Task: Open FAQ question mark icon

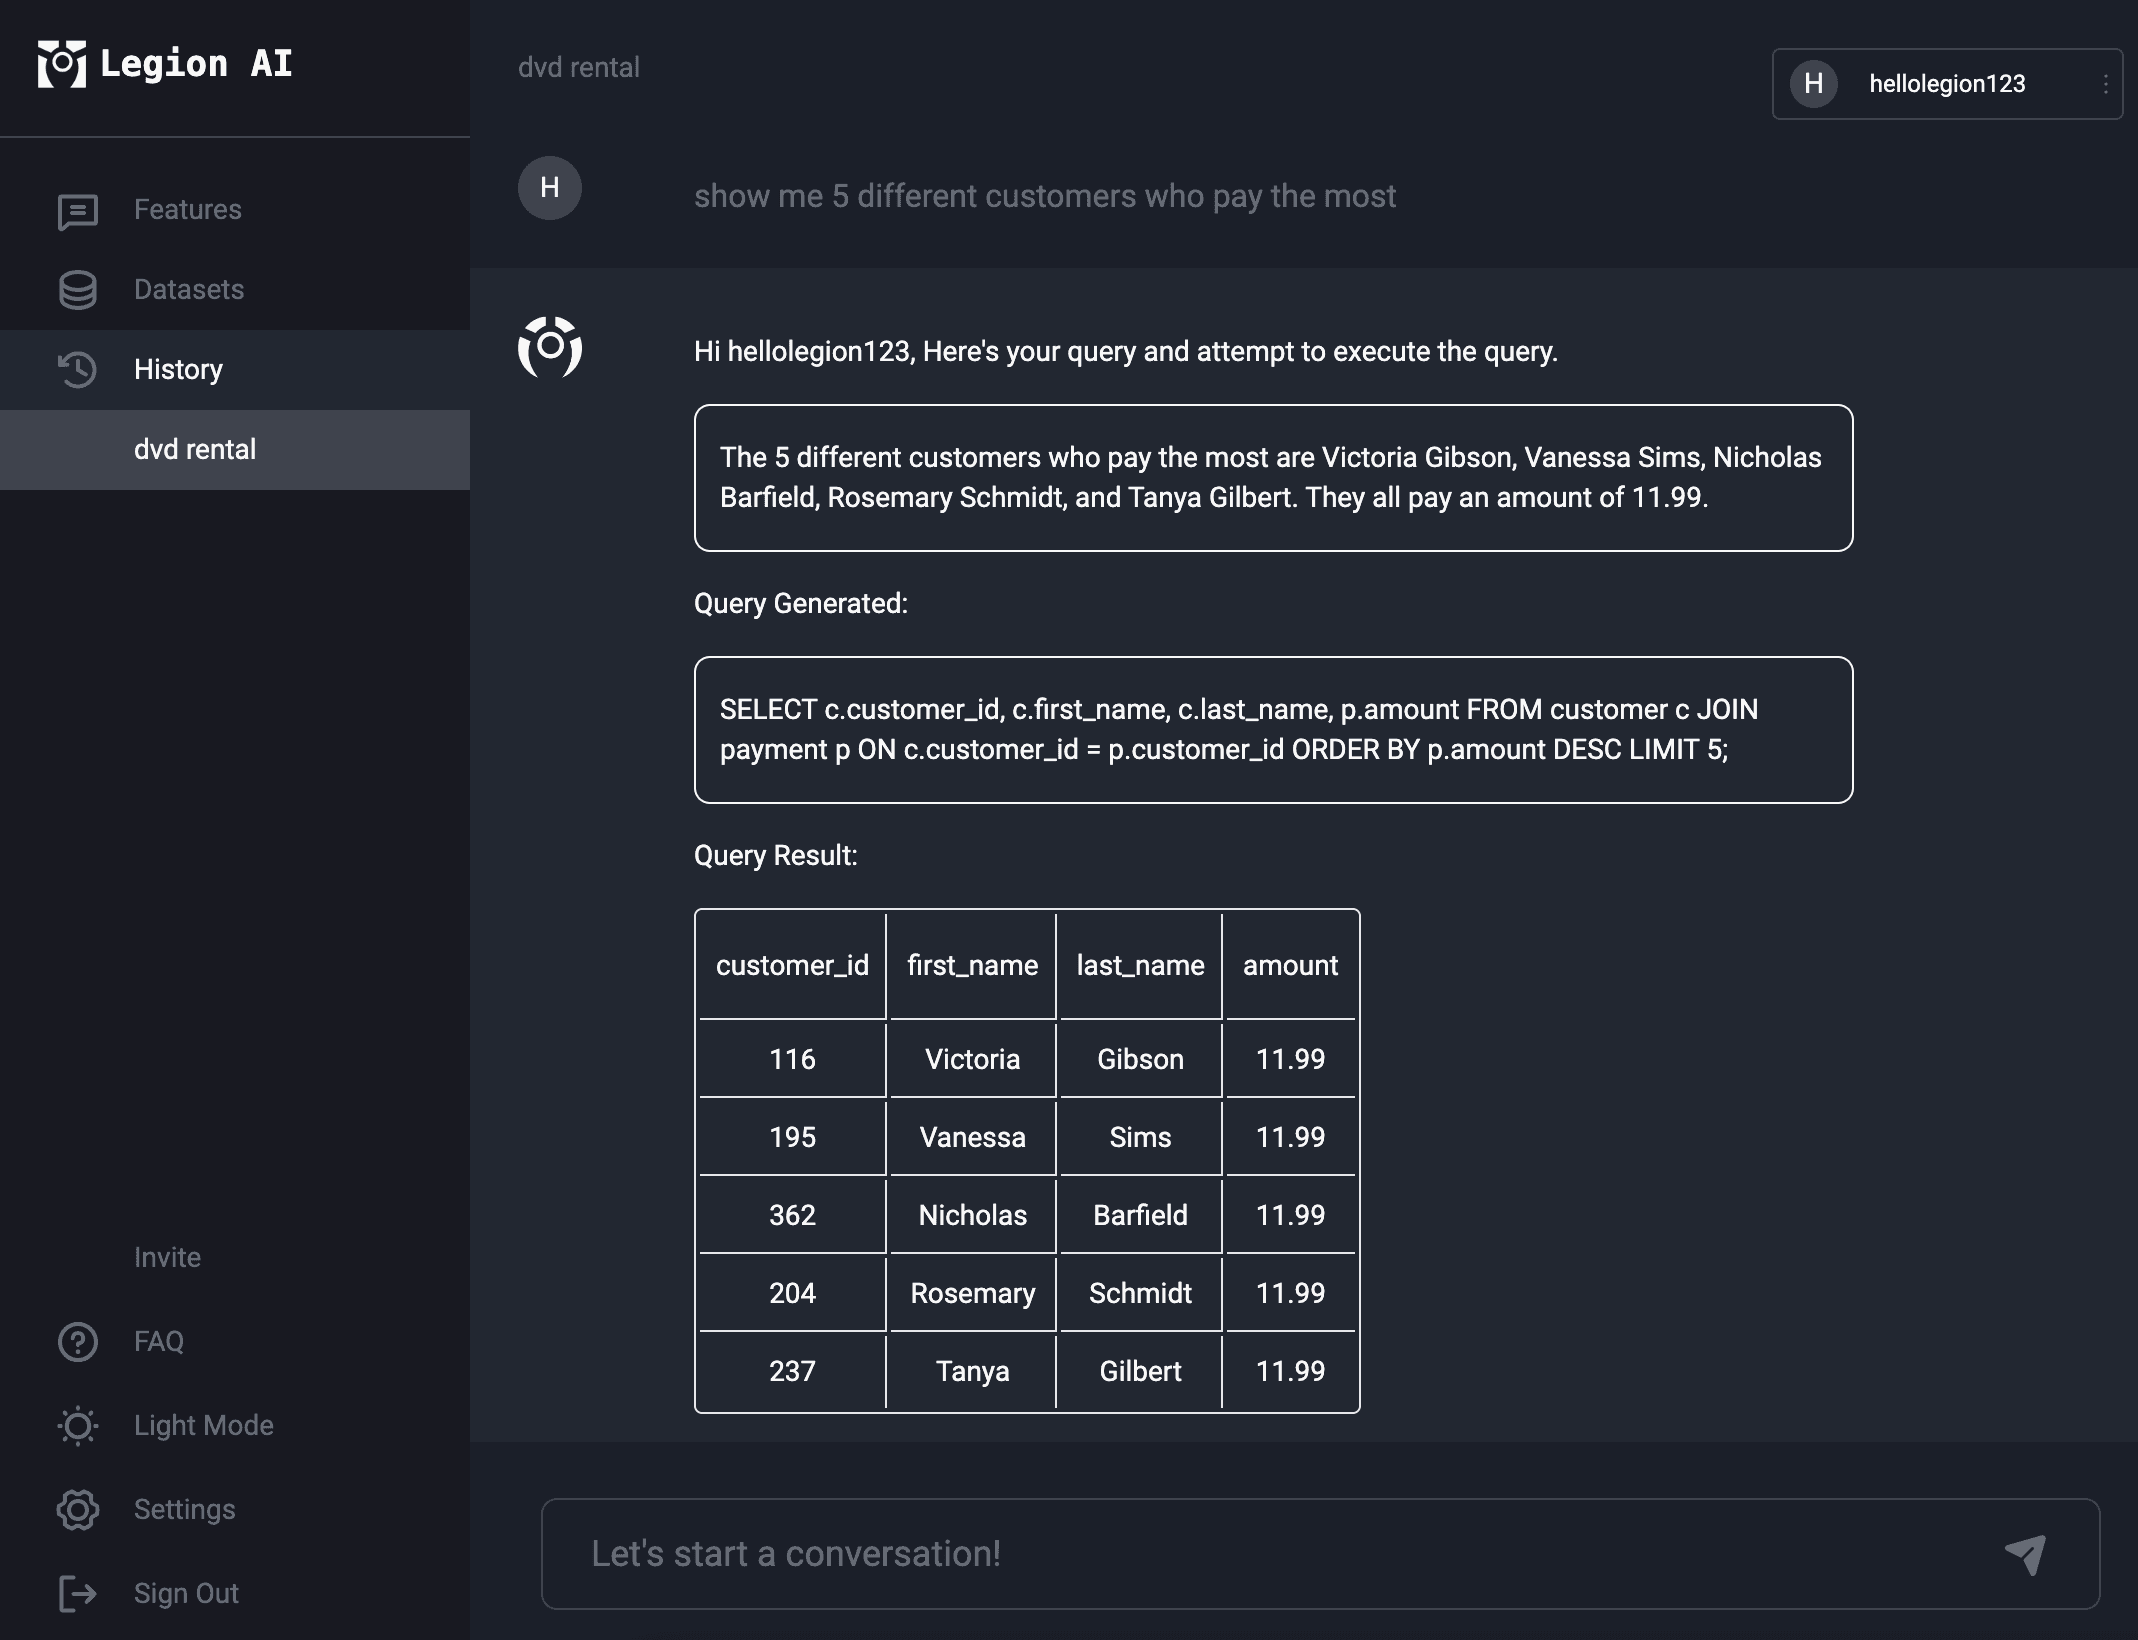Action: coord(78,1342)
